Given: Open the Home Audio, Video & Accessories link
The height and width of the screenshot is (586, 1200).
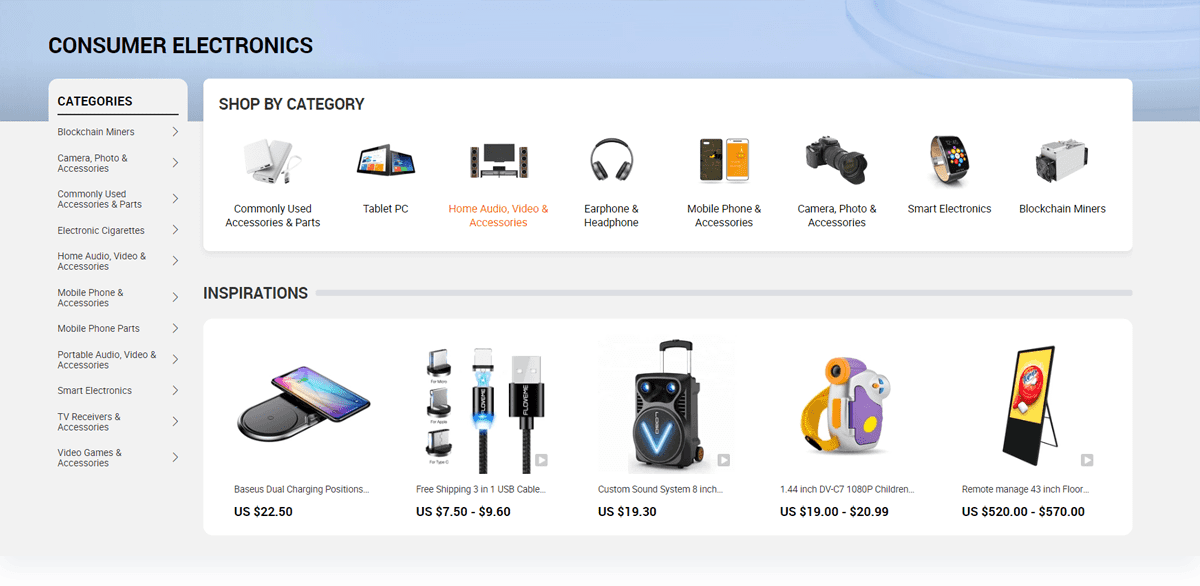Looking at the screenshot, I should click(x=498, y=216).
